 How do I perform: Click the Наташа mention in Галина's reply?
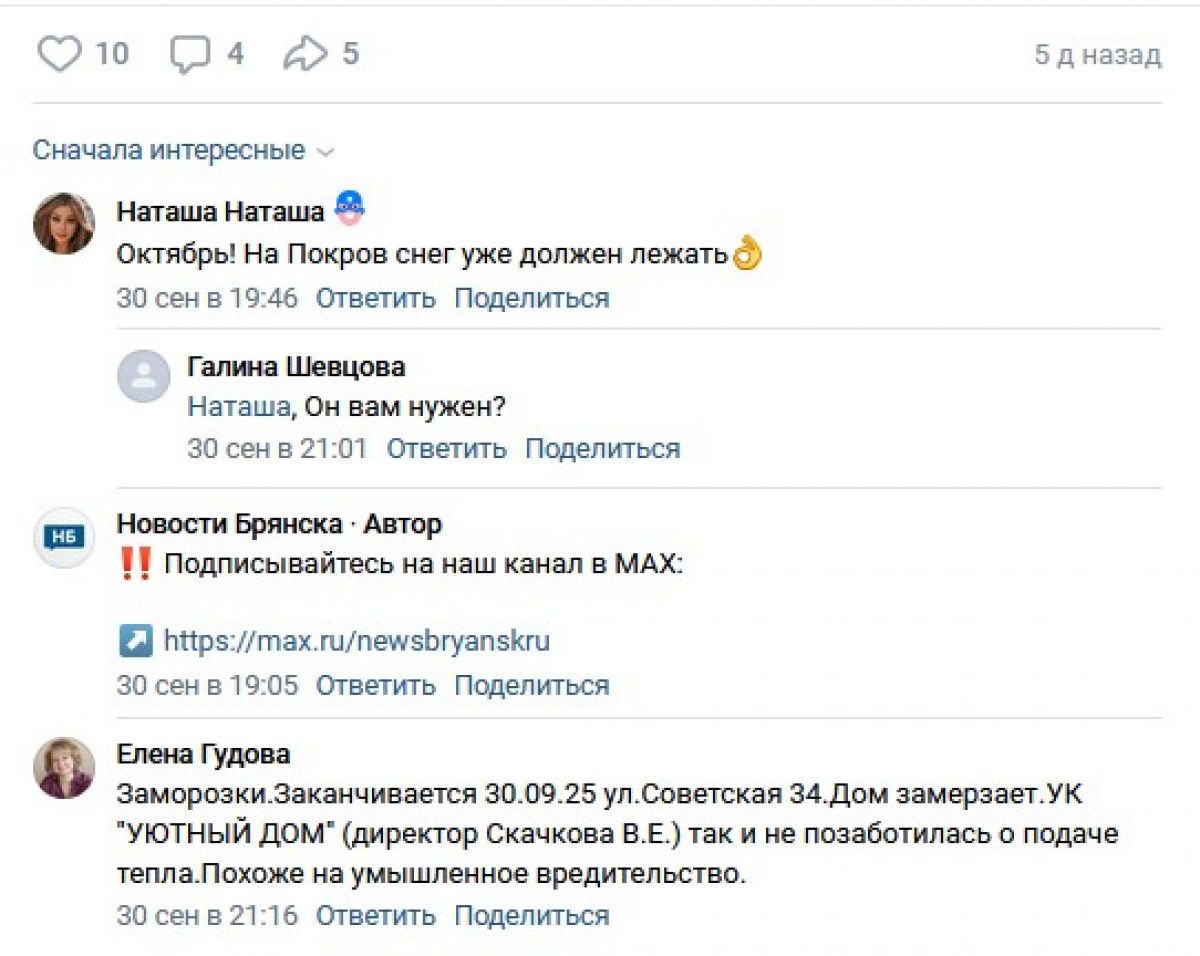click(x=238, y=407)
